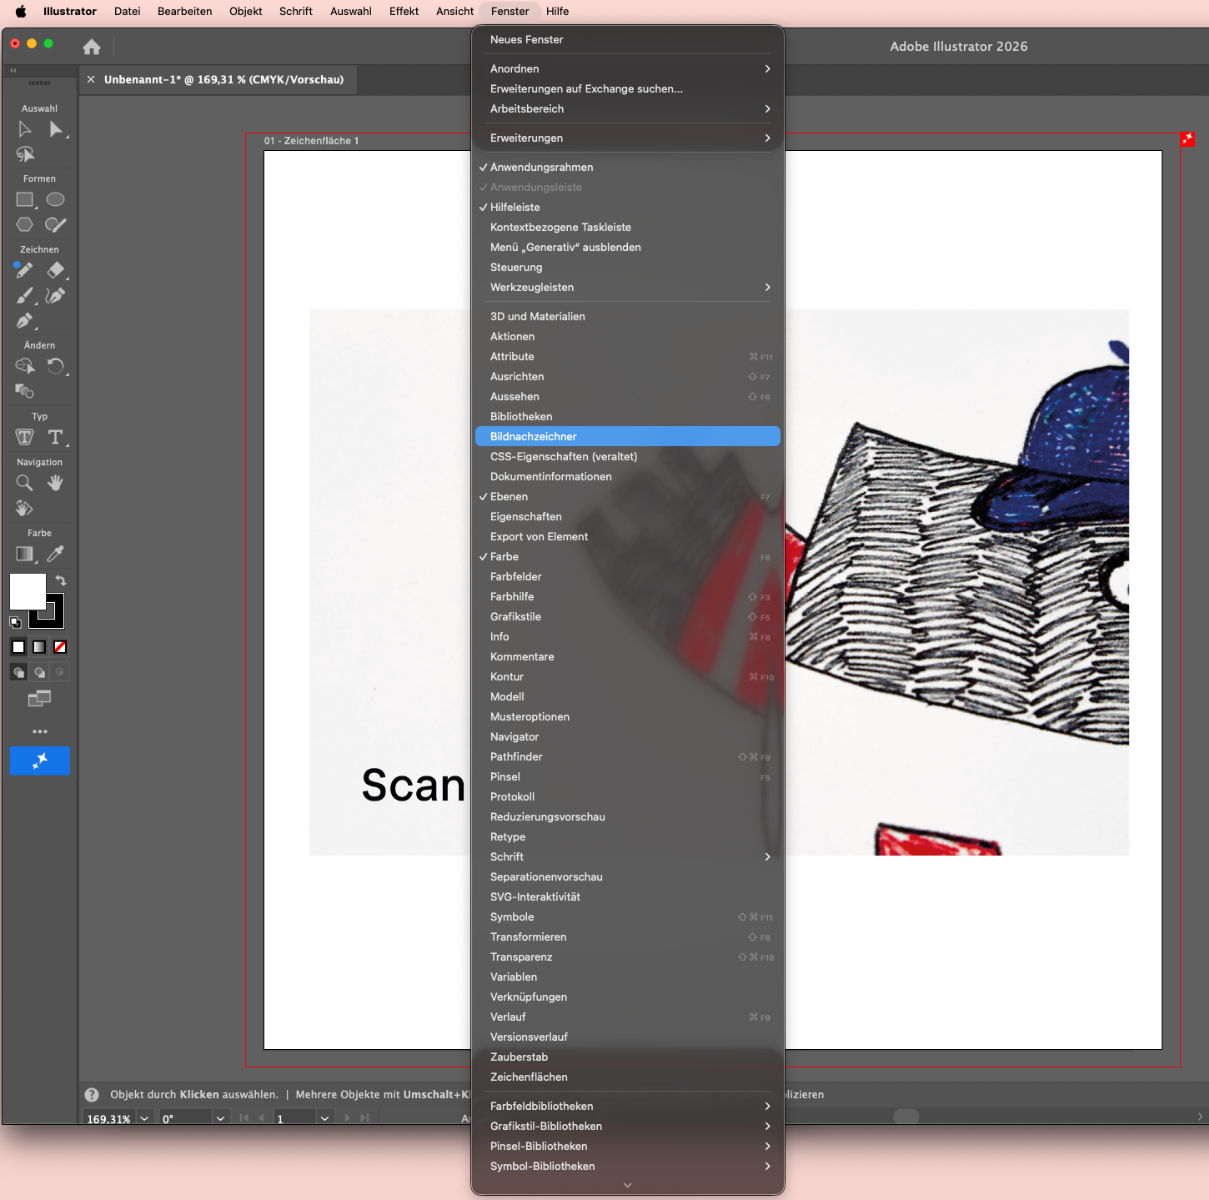Select the Zoom magnifier tool
Screen dimensions: 1209x1200
point(25,483)
